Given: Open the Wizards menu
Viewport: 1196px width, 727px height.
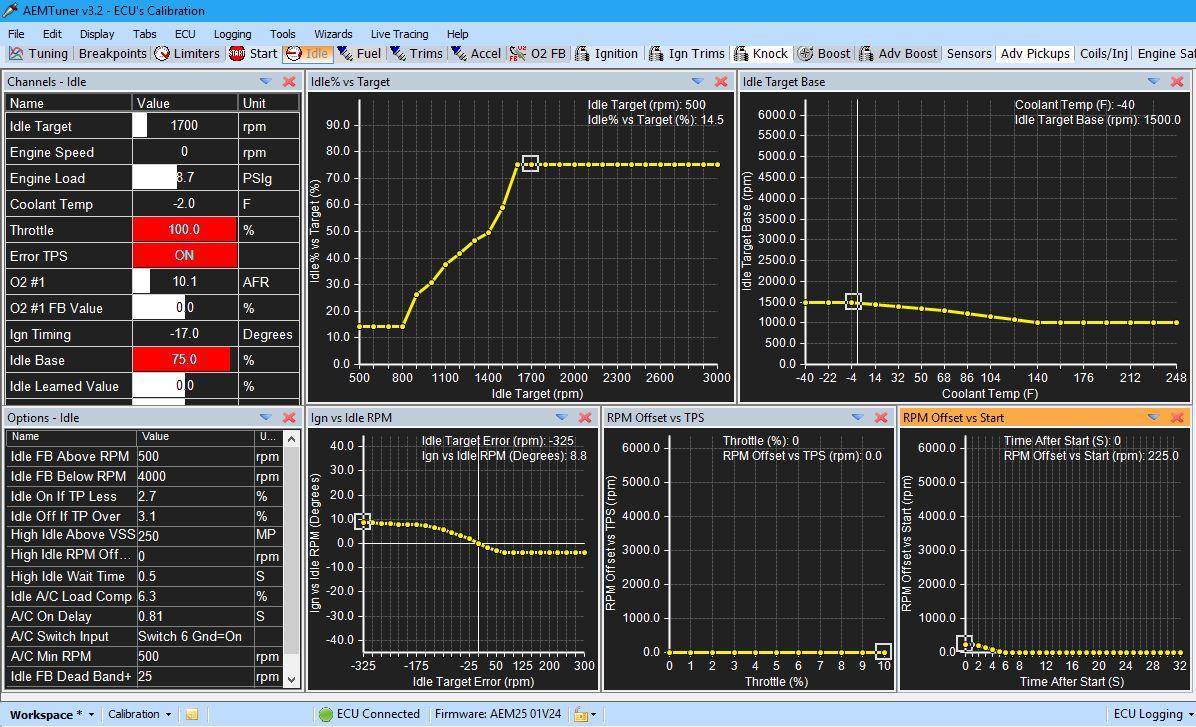Looking at the screenshot, I should (333, 34).
